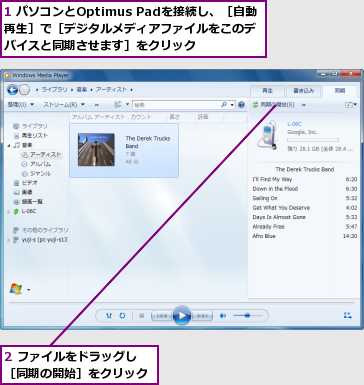
Task: Skip to previous track
Action: point(162,316)
